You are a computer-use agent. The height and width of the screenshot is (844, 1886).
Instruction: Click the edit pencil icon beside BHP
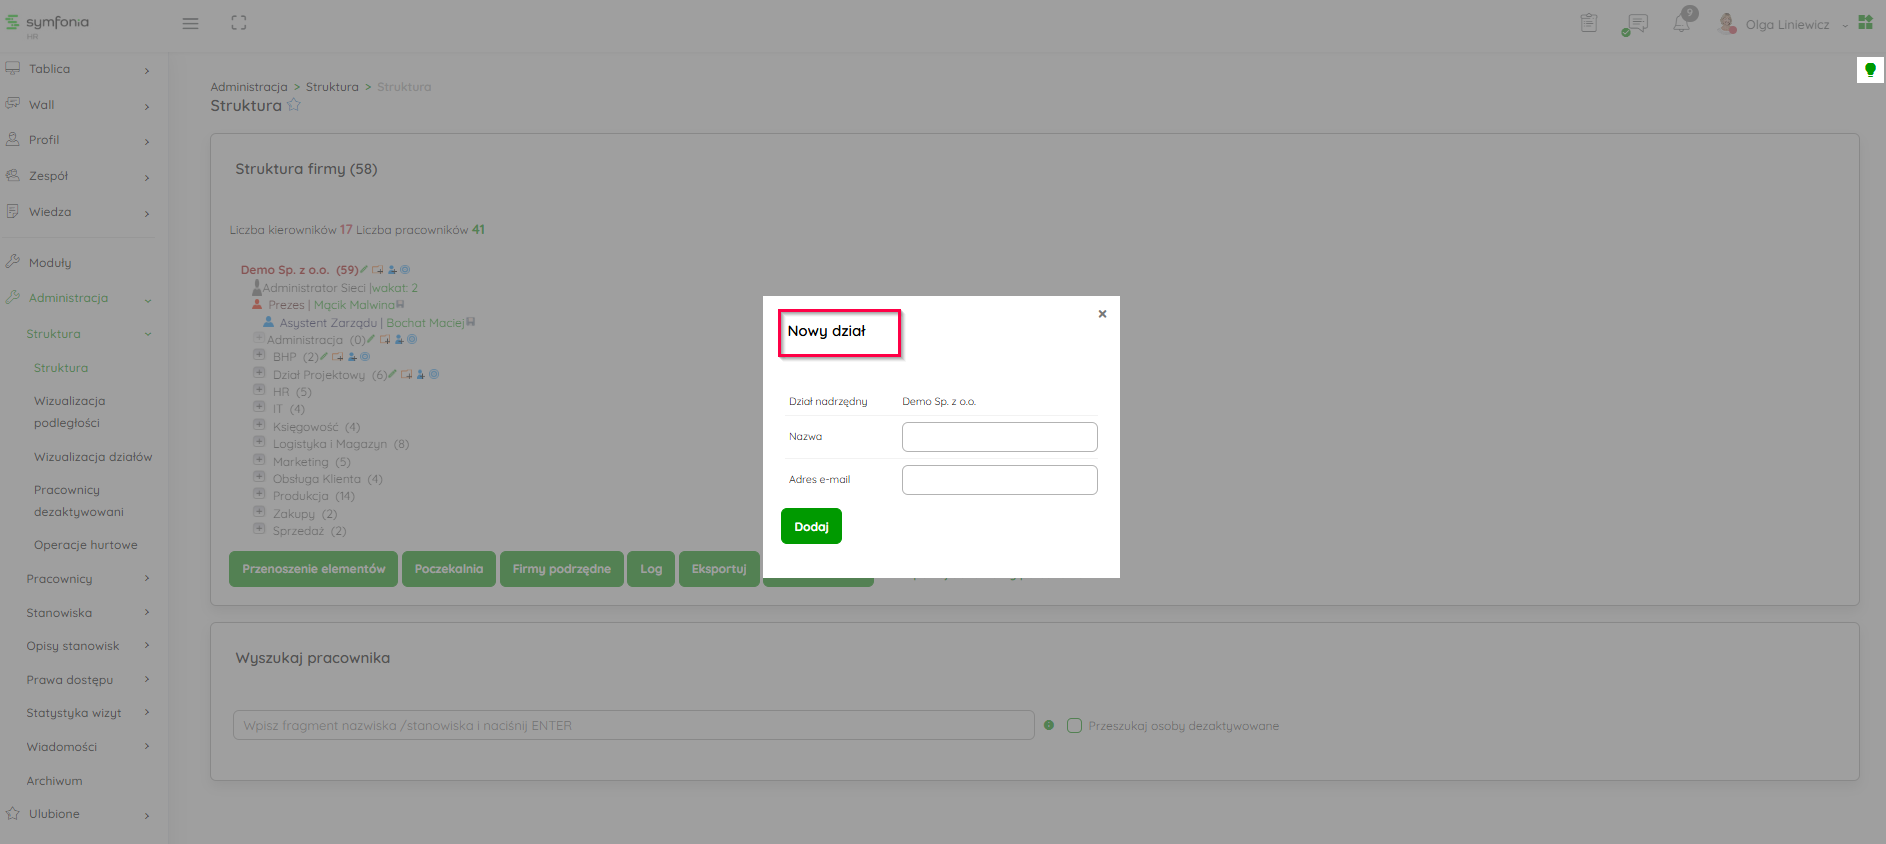pyautogui.click(x=324, y=356)
